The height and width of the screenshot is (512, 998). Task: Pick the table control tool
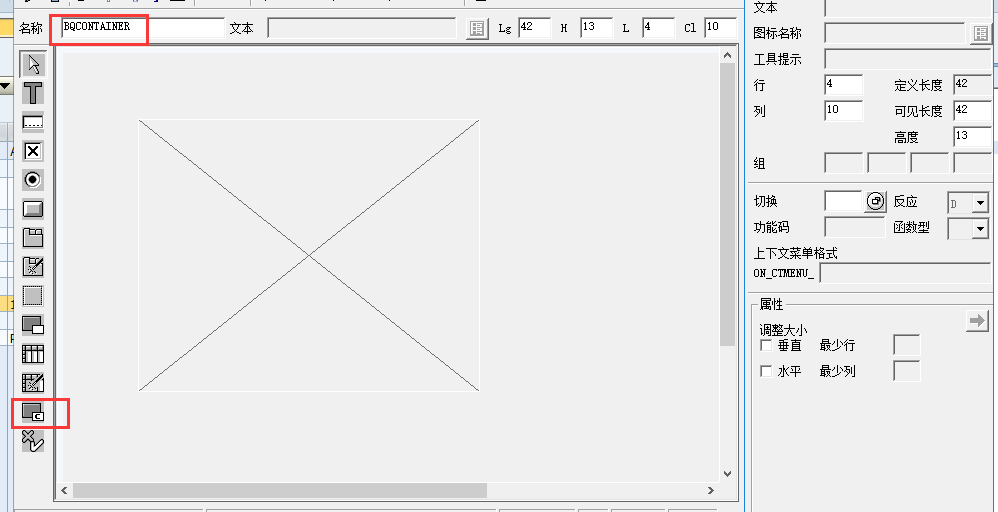[x=33, y=354]
